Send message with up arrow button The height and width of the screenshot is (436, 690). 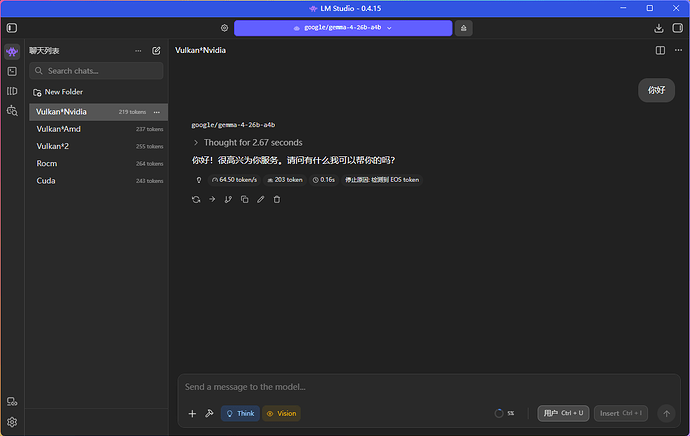tap(666, 414)
